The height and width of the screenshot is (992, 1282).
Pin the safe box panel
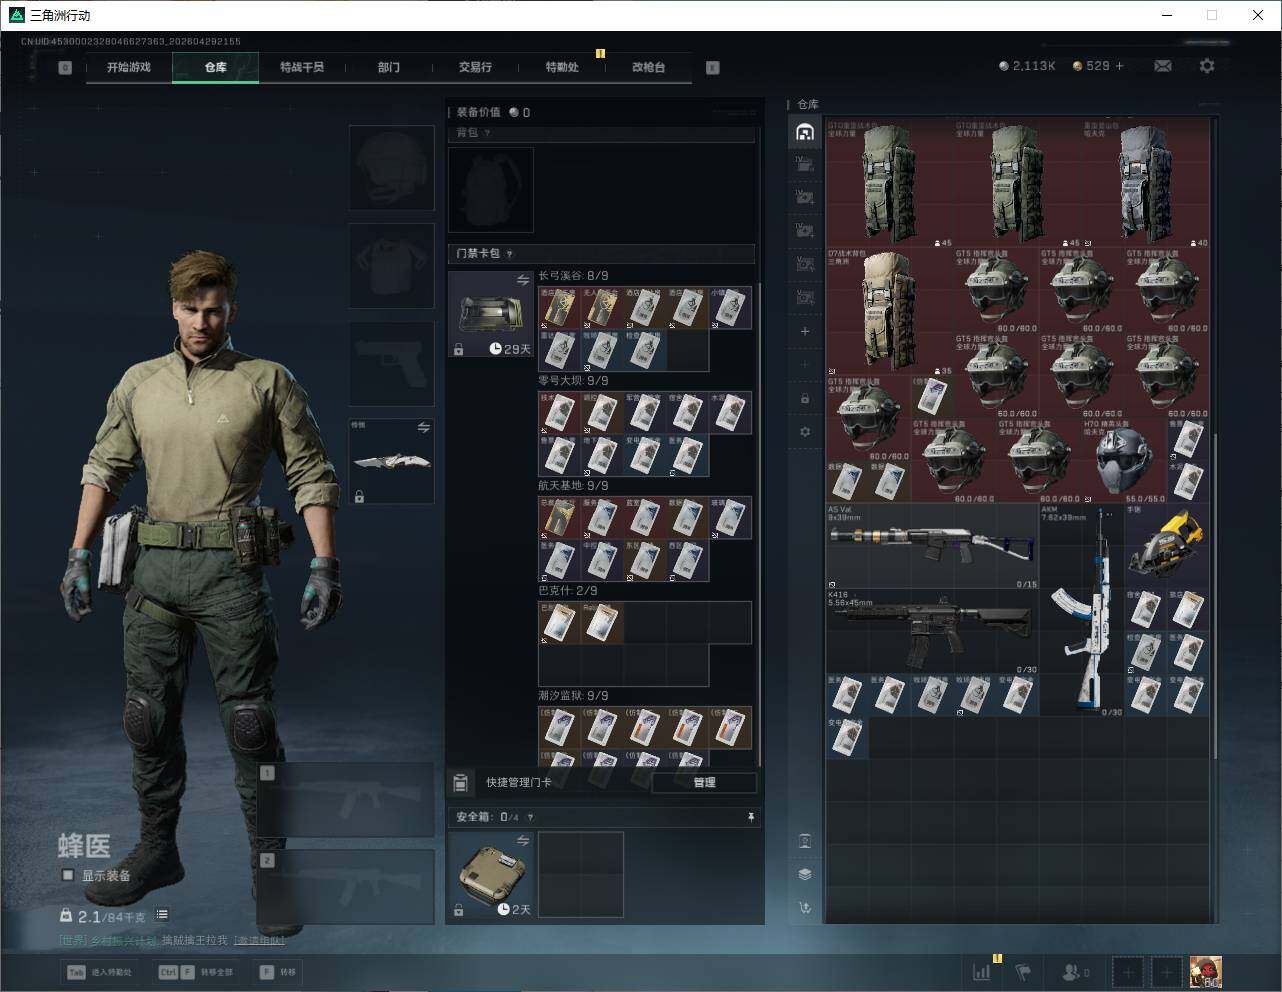tap(750, 817)
